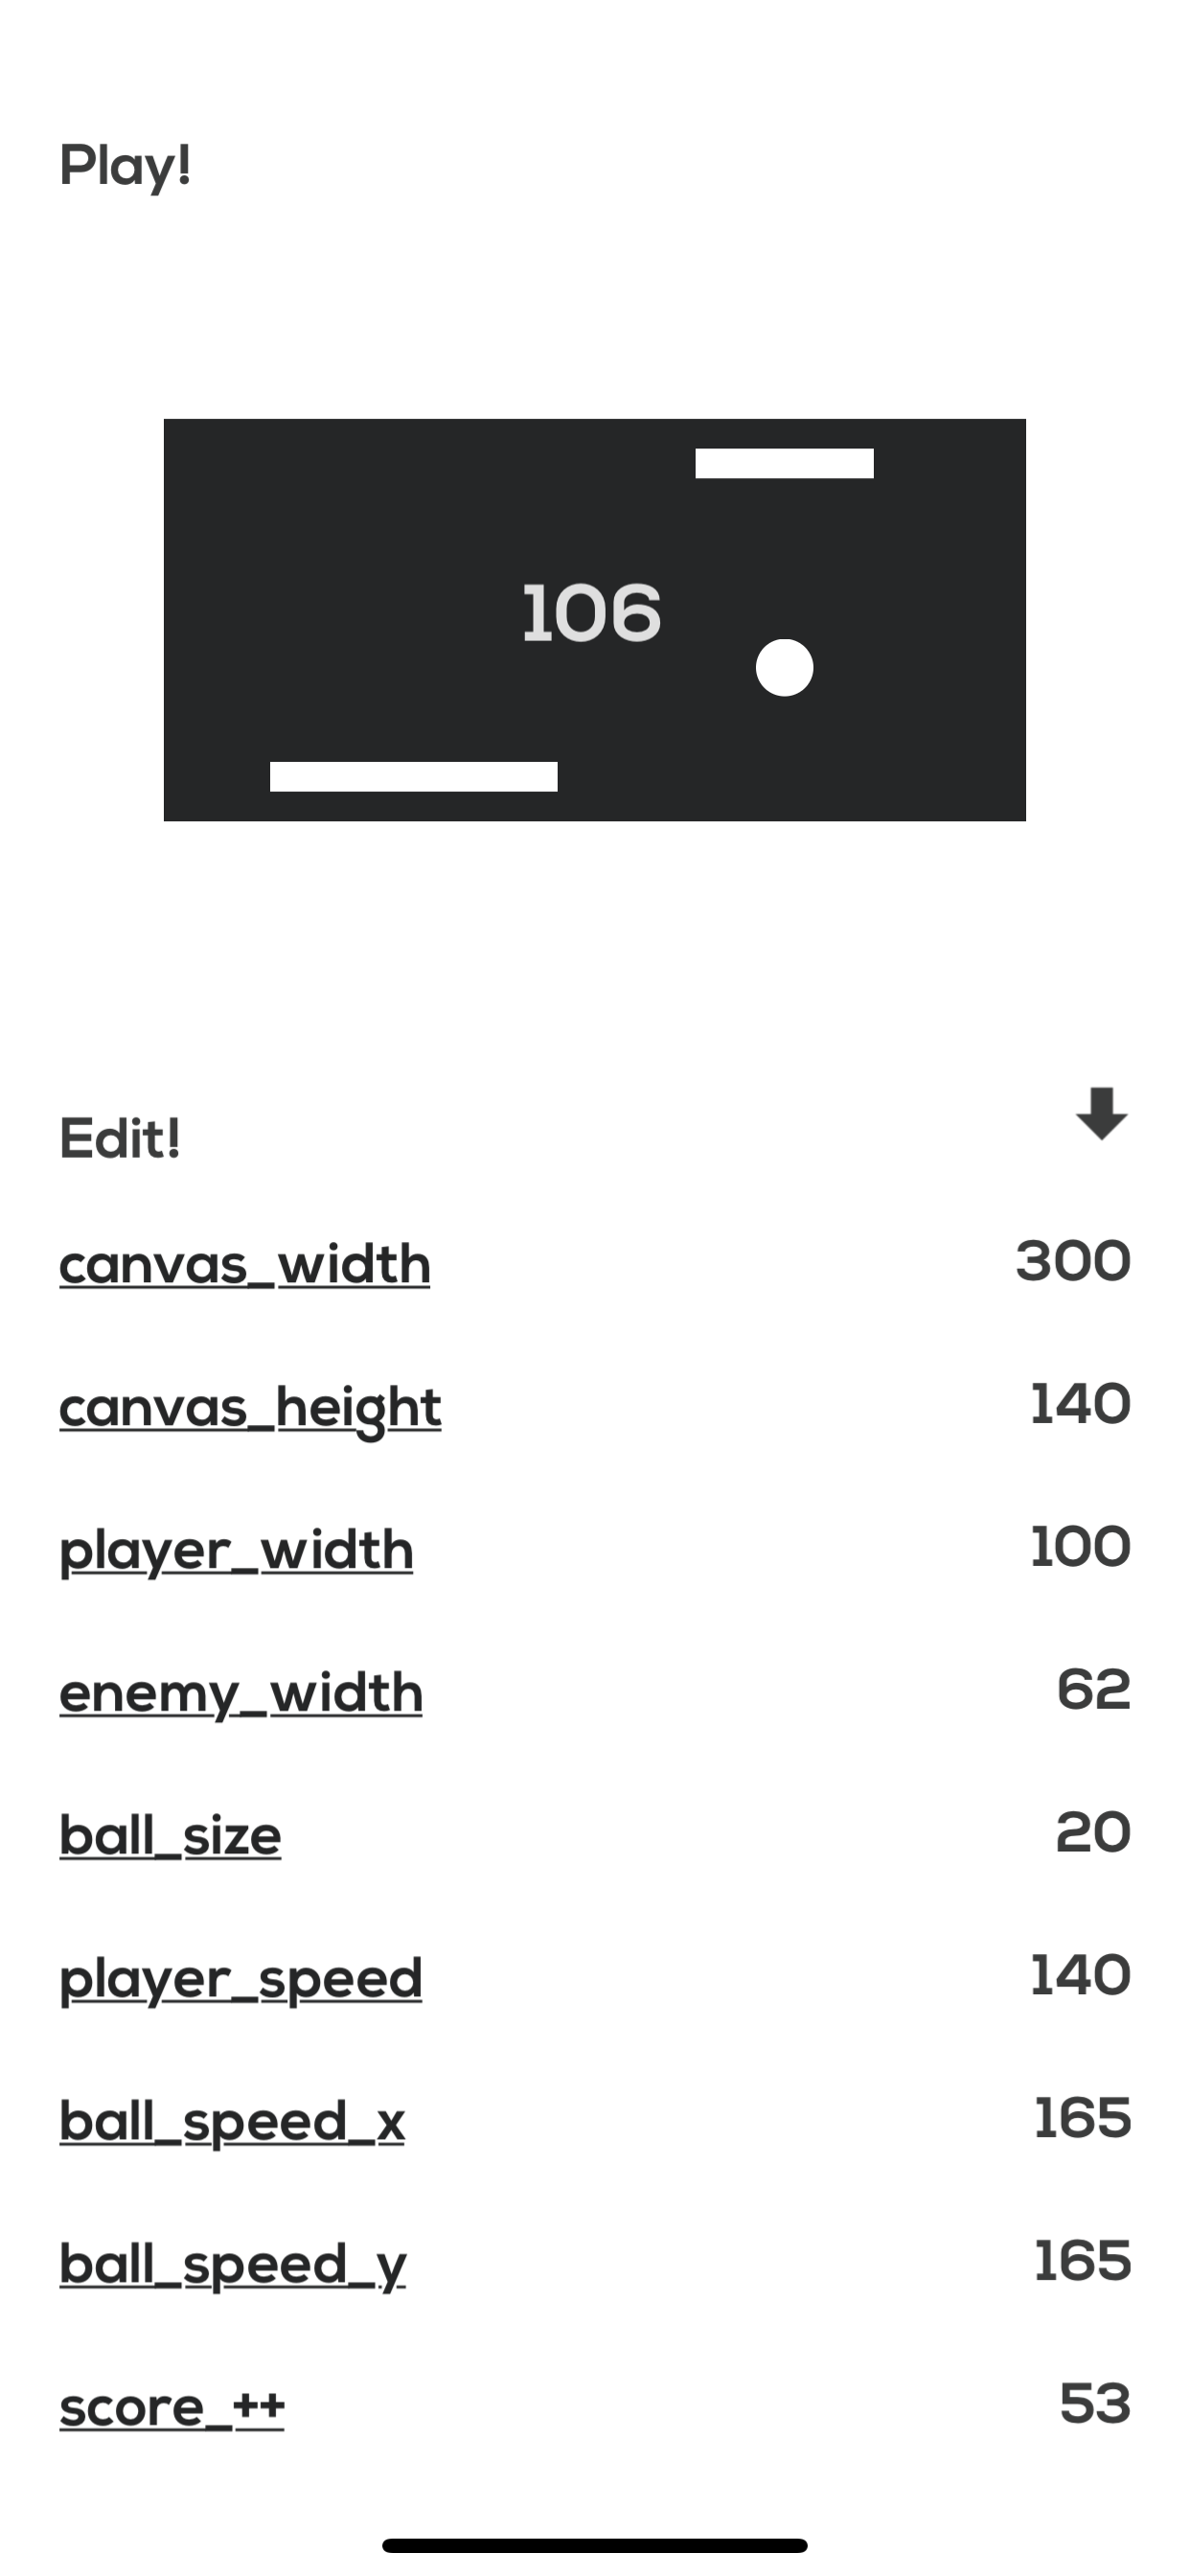
Task: Click the enemy paddle at top of canvas
Action: click(x=786, y=462)
